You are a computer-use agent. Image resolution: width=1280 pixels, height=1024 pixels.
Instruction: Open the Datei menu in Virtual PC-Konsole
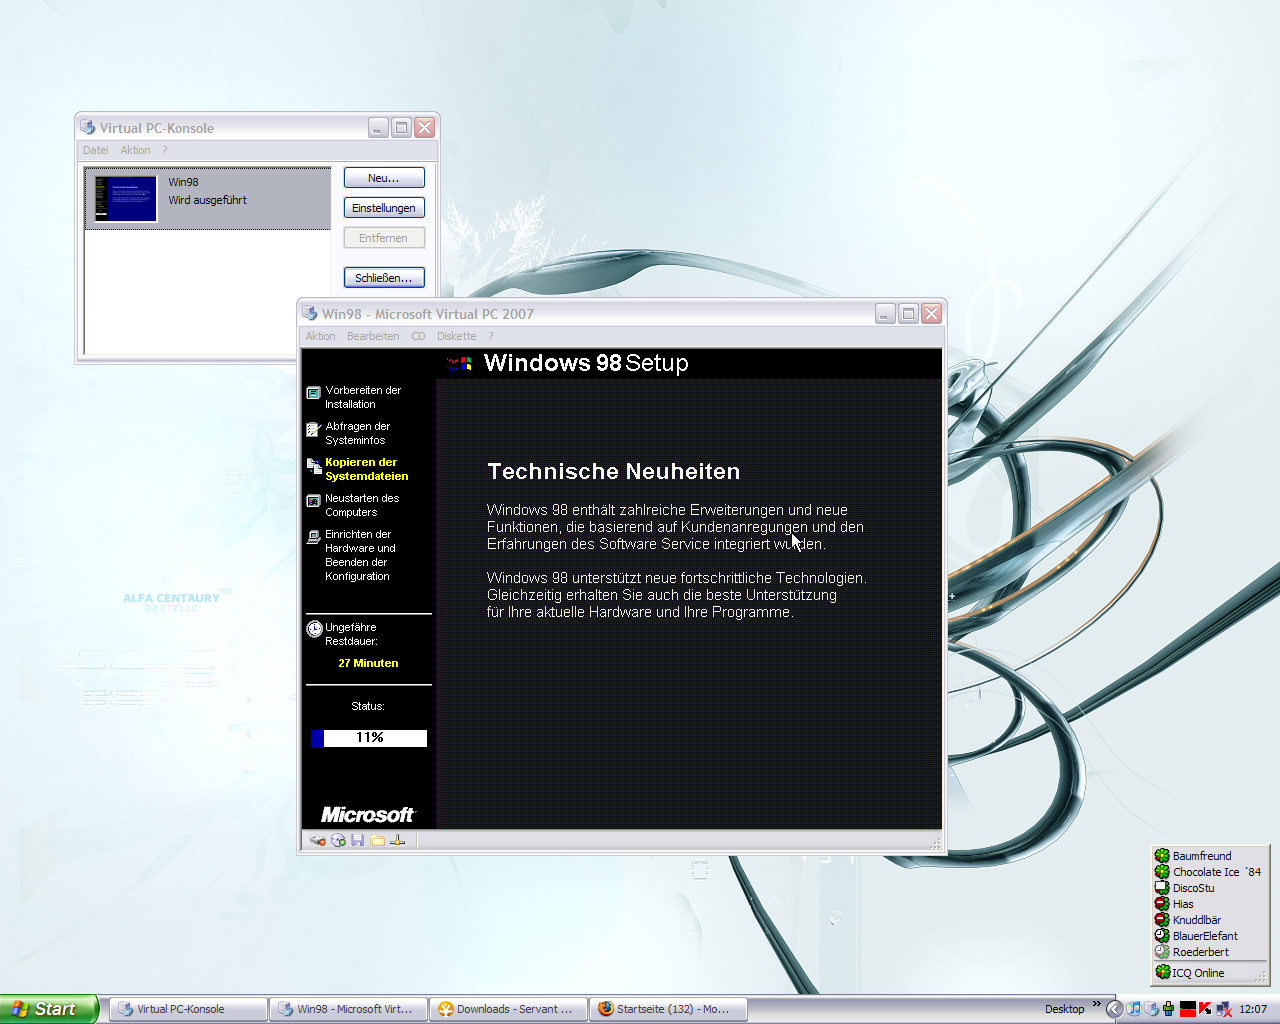96,150
